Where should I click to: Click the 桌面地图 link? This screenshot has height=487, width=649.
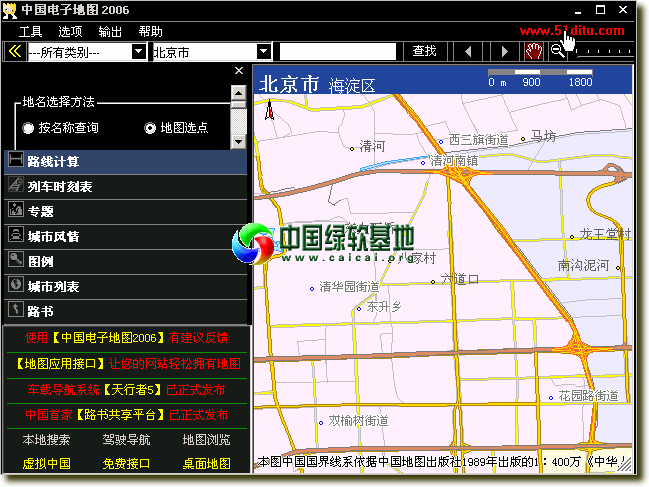[x=206, y=464]
